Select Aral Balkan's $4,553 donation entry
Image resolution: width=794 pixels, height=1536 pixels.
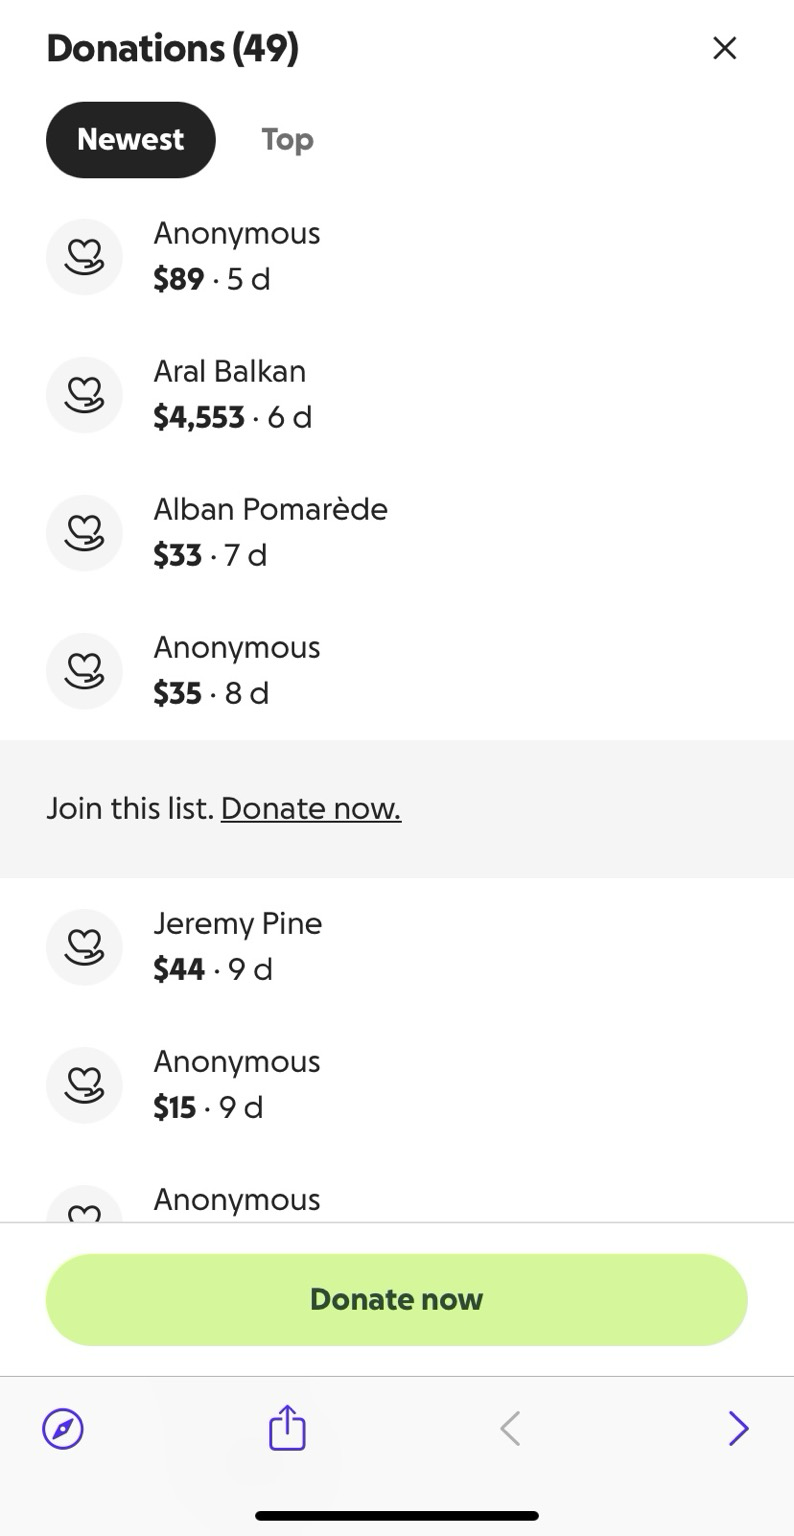point(232,395)
